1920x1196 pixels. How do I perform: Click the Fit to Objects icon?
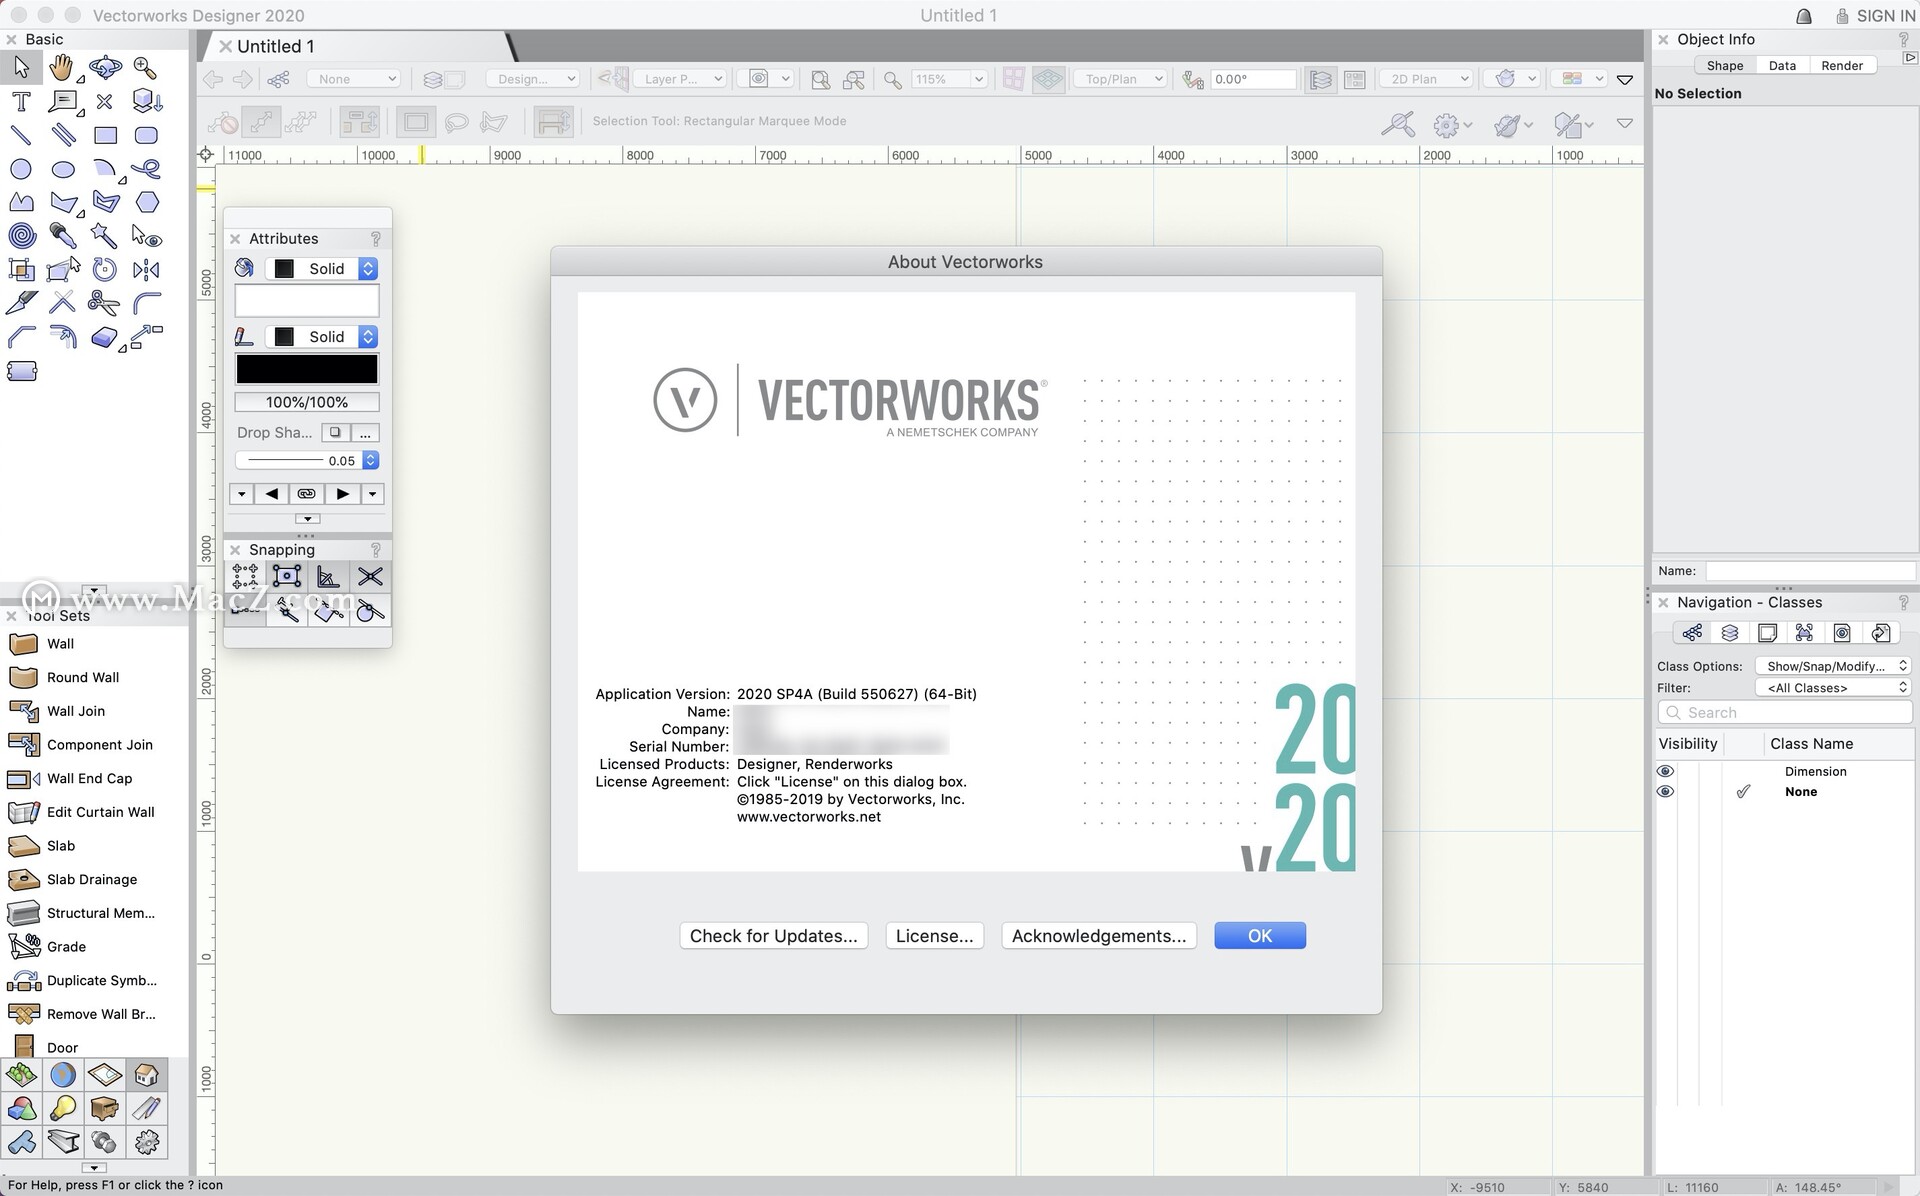click(853, 79)
